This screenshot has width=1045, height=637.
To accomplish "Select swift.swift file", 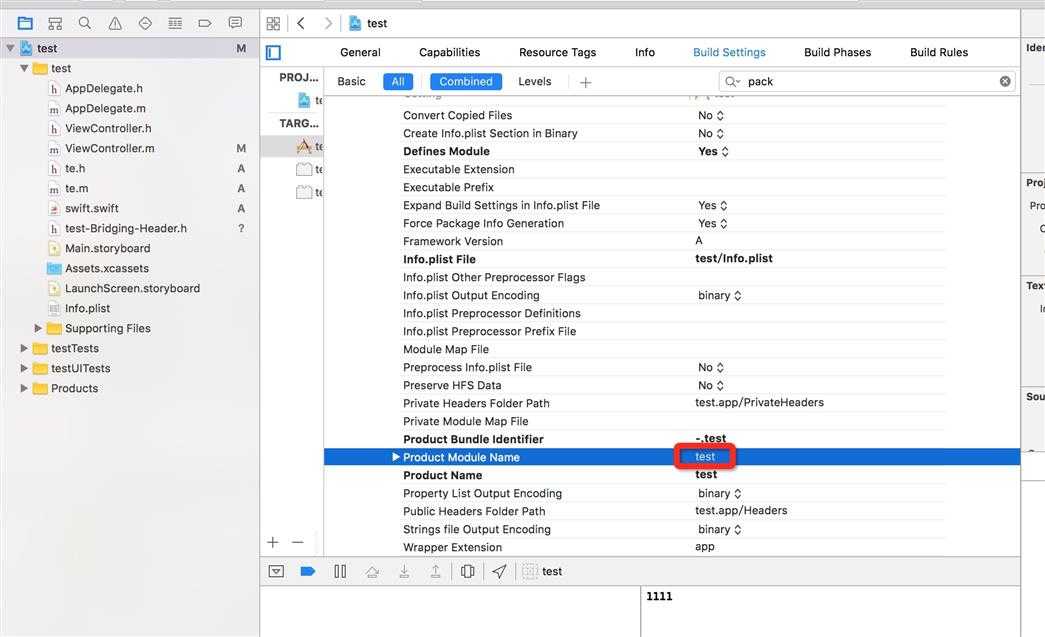I will pos(91,208).
